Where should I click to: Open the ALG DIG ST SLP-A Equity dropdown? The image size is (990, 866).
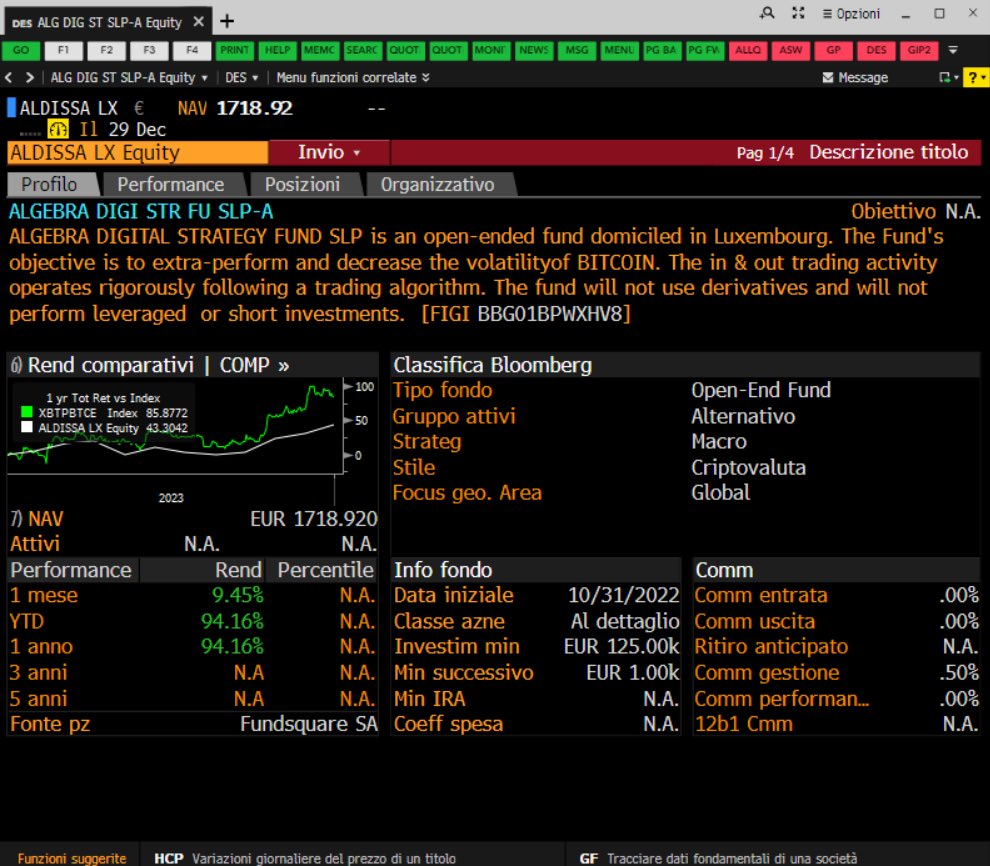129,77
